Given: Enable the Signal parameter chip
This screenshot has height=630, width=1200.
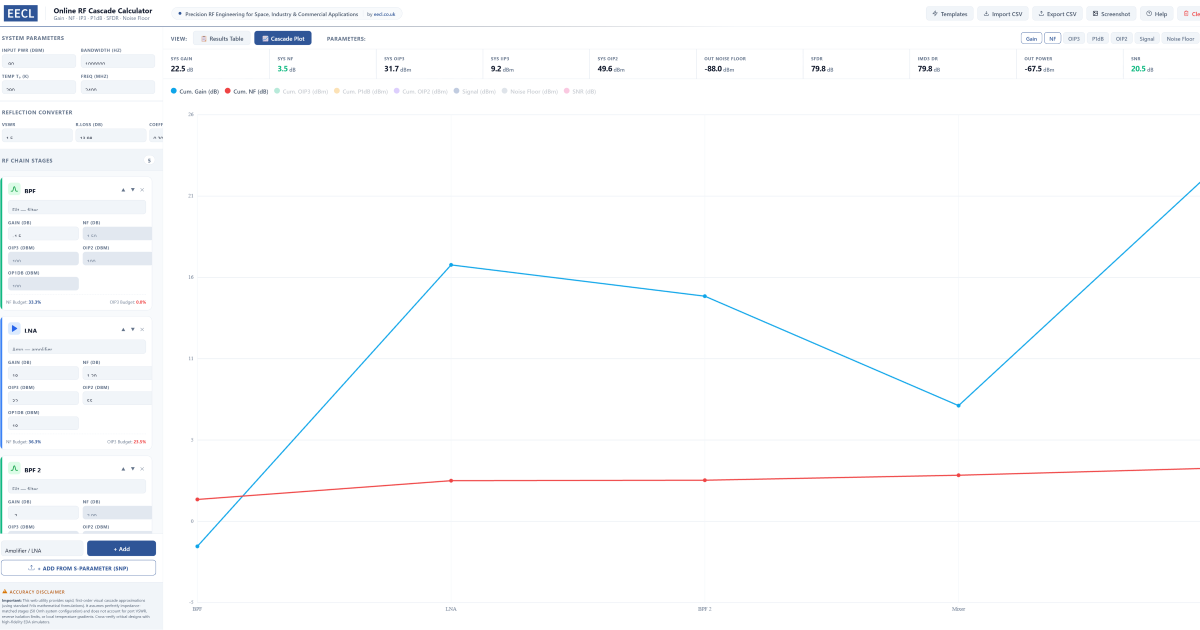Looking at the screenshot, I should point(1147,38).
